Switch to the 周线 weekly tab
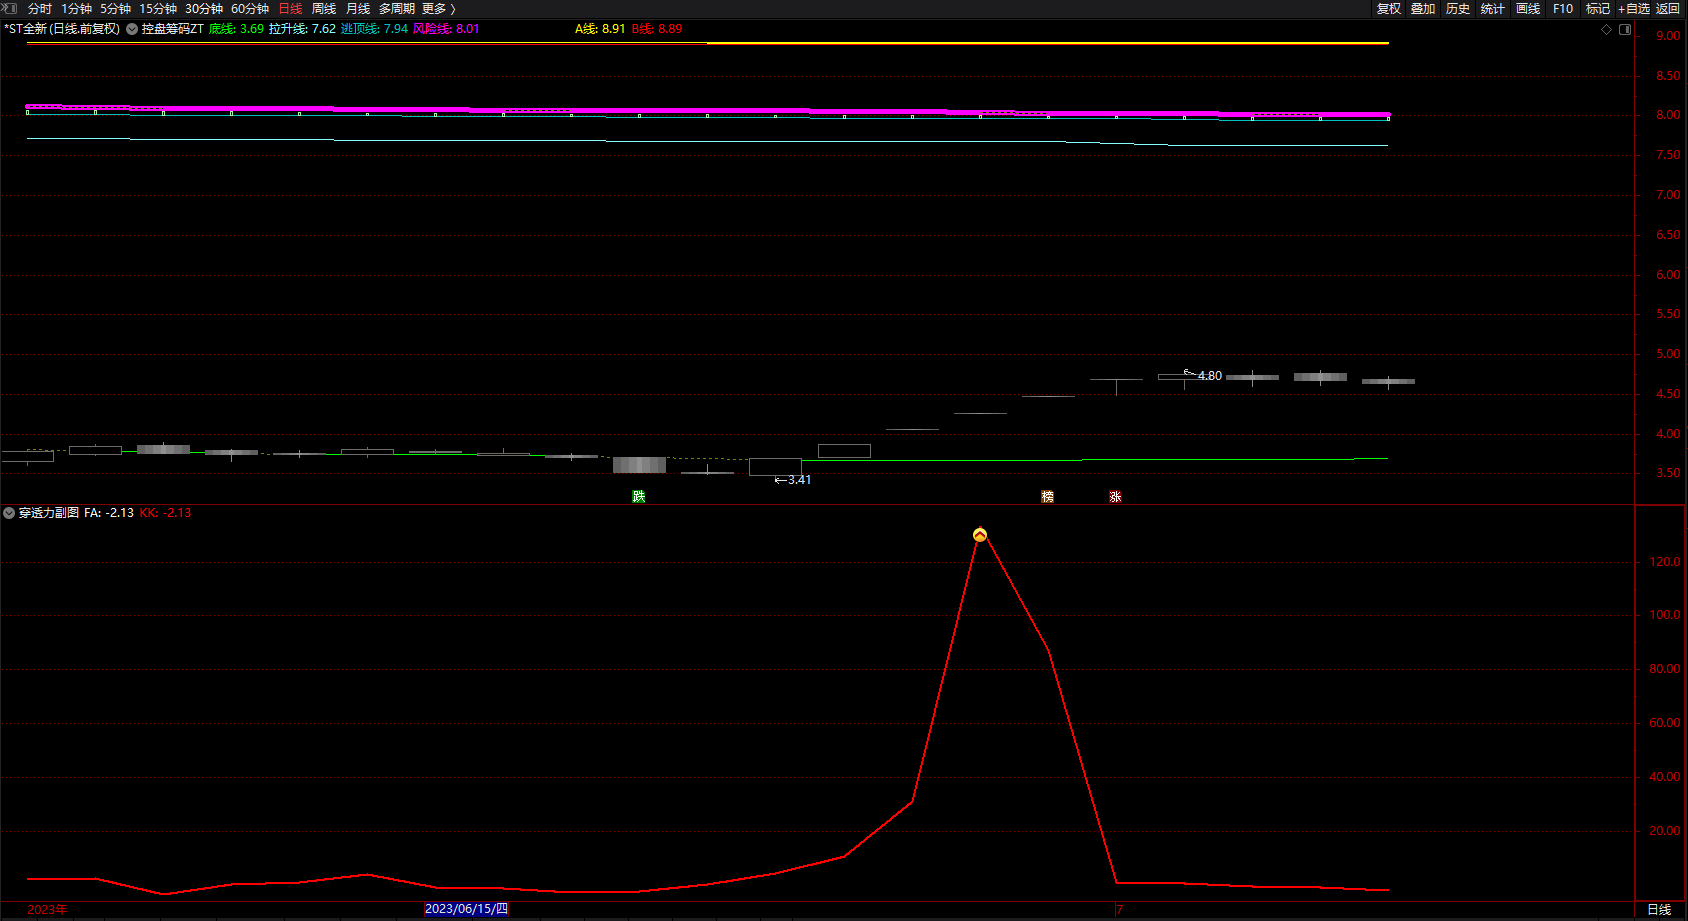 pyautogui.click(x=324, y=9)
